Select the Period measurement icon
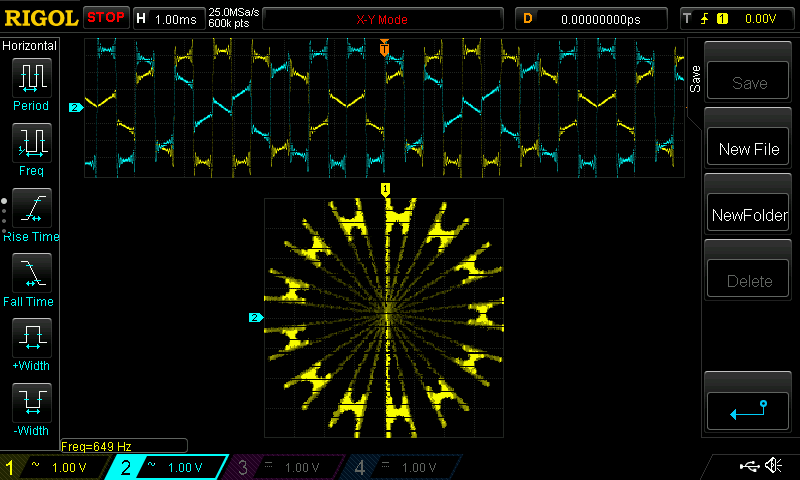 (31, 77)
